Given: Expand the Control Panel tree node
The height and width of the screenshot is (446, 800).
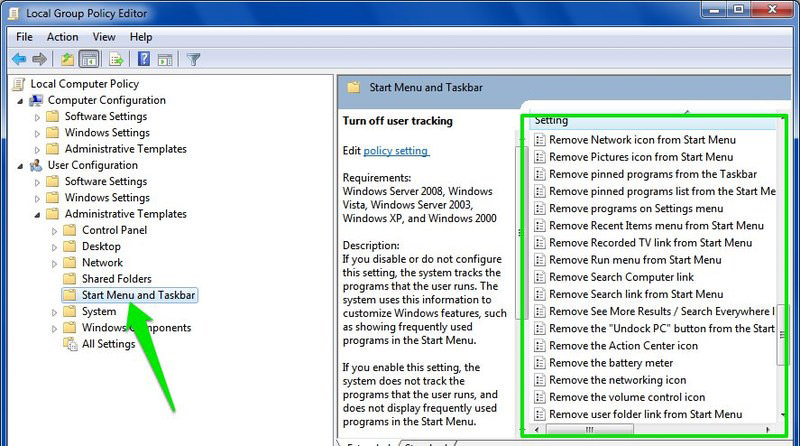Looking at the screenshot, I should pos(55,231).
